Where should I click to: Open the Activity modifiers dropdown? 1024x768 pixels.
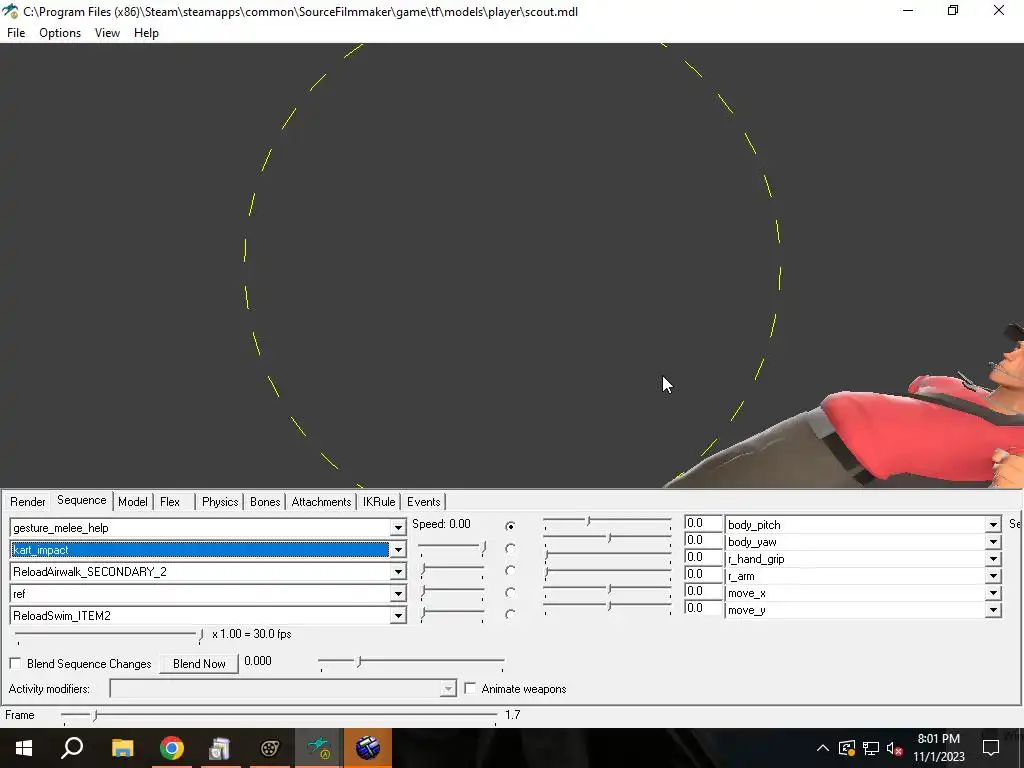click(x=448, y=689)
